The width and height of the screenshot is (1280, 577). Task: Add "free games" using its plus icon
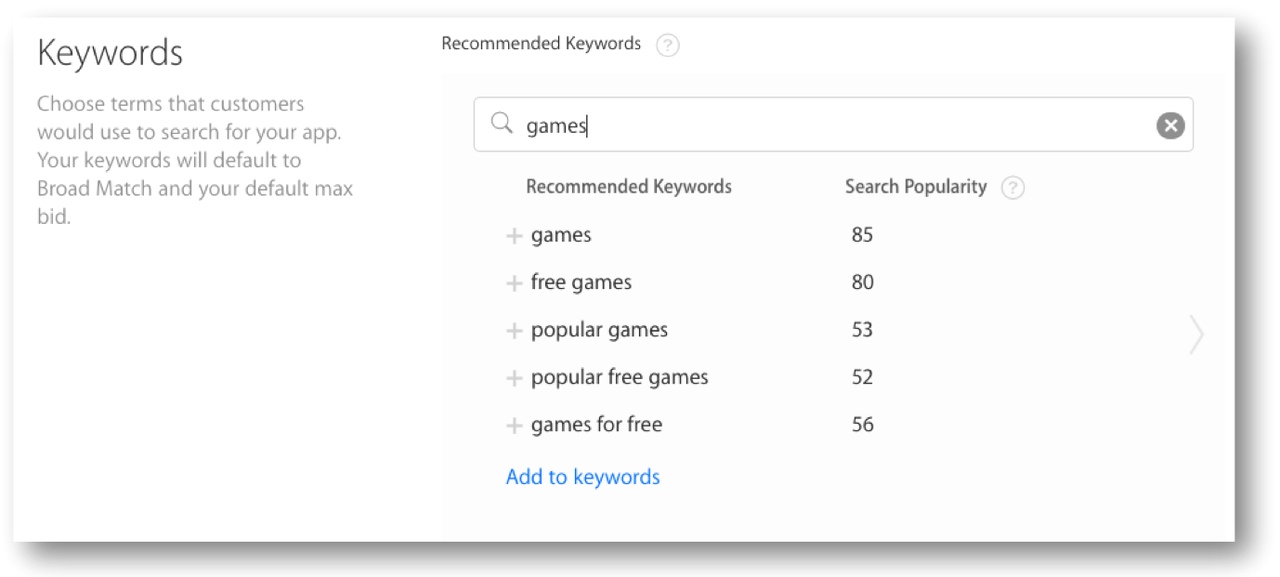(x=514, y=283)
